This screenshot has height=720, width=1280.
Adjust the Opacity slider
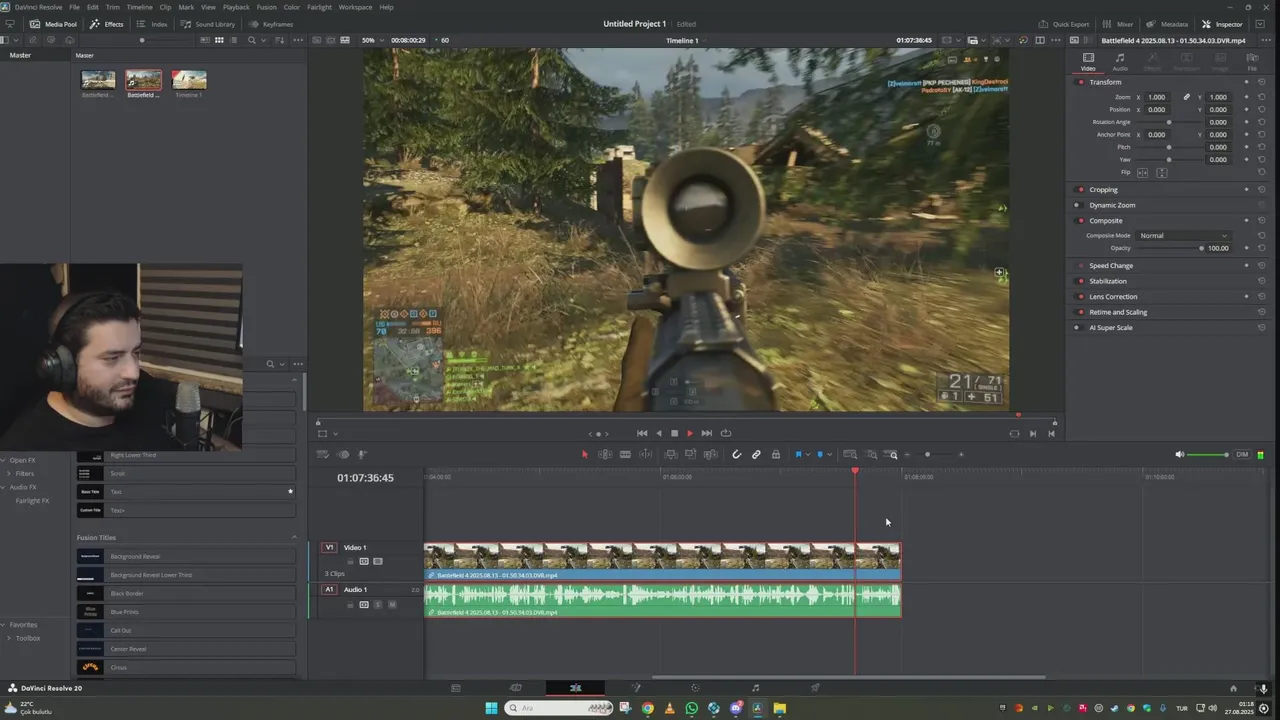coord(1170,248)
